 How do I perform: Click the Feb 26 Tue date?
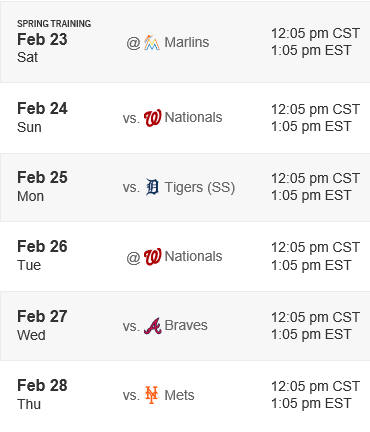42,256
